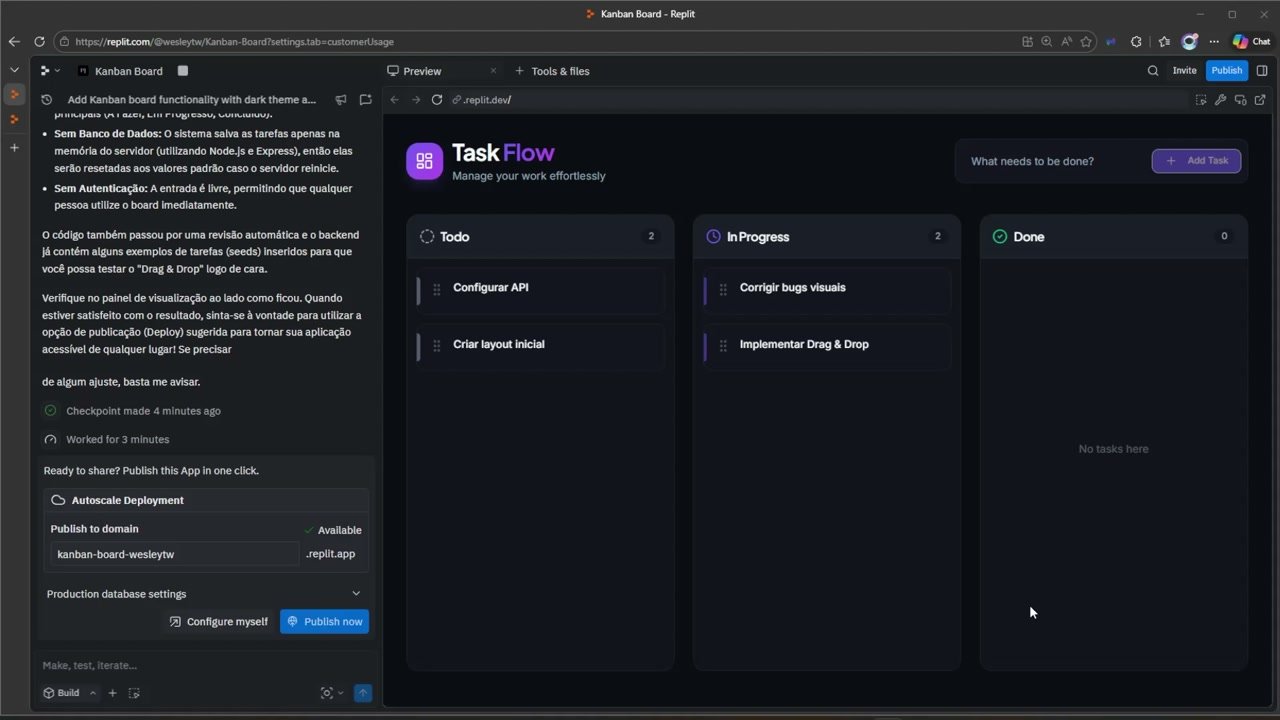Open the Replit workspace menu dropdown
Screen dimensions: 1280x720
point(50,71)
